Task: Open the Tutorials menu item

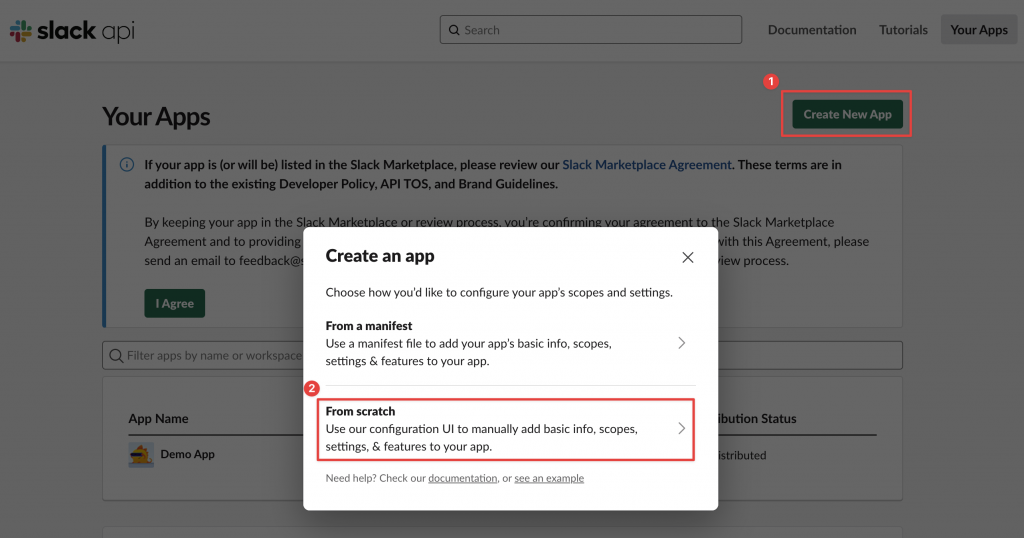Action: pyautogui.click(x=903, y=30)
